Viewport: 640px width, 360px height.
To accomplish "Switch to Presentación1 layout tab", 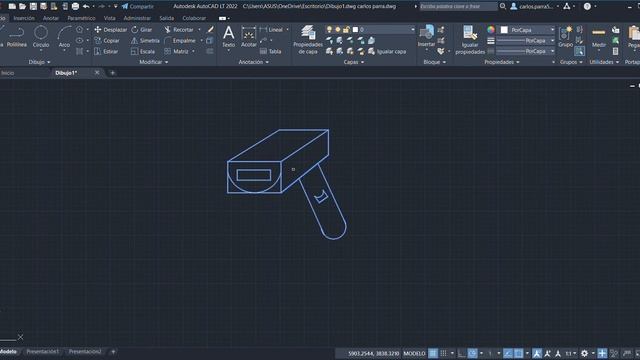I will (x=42, y=351).
